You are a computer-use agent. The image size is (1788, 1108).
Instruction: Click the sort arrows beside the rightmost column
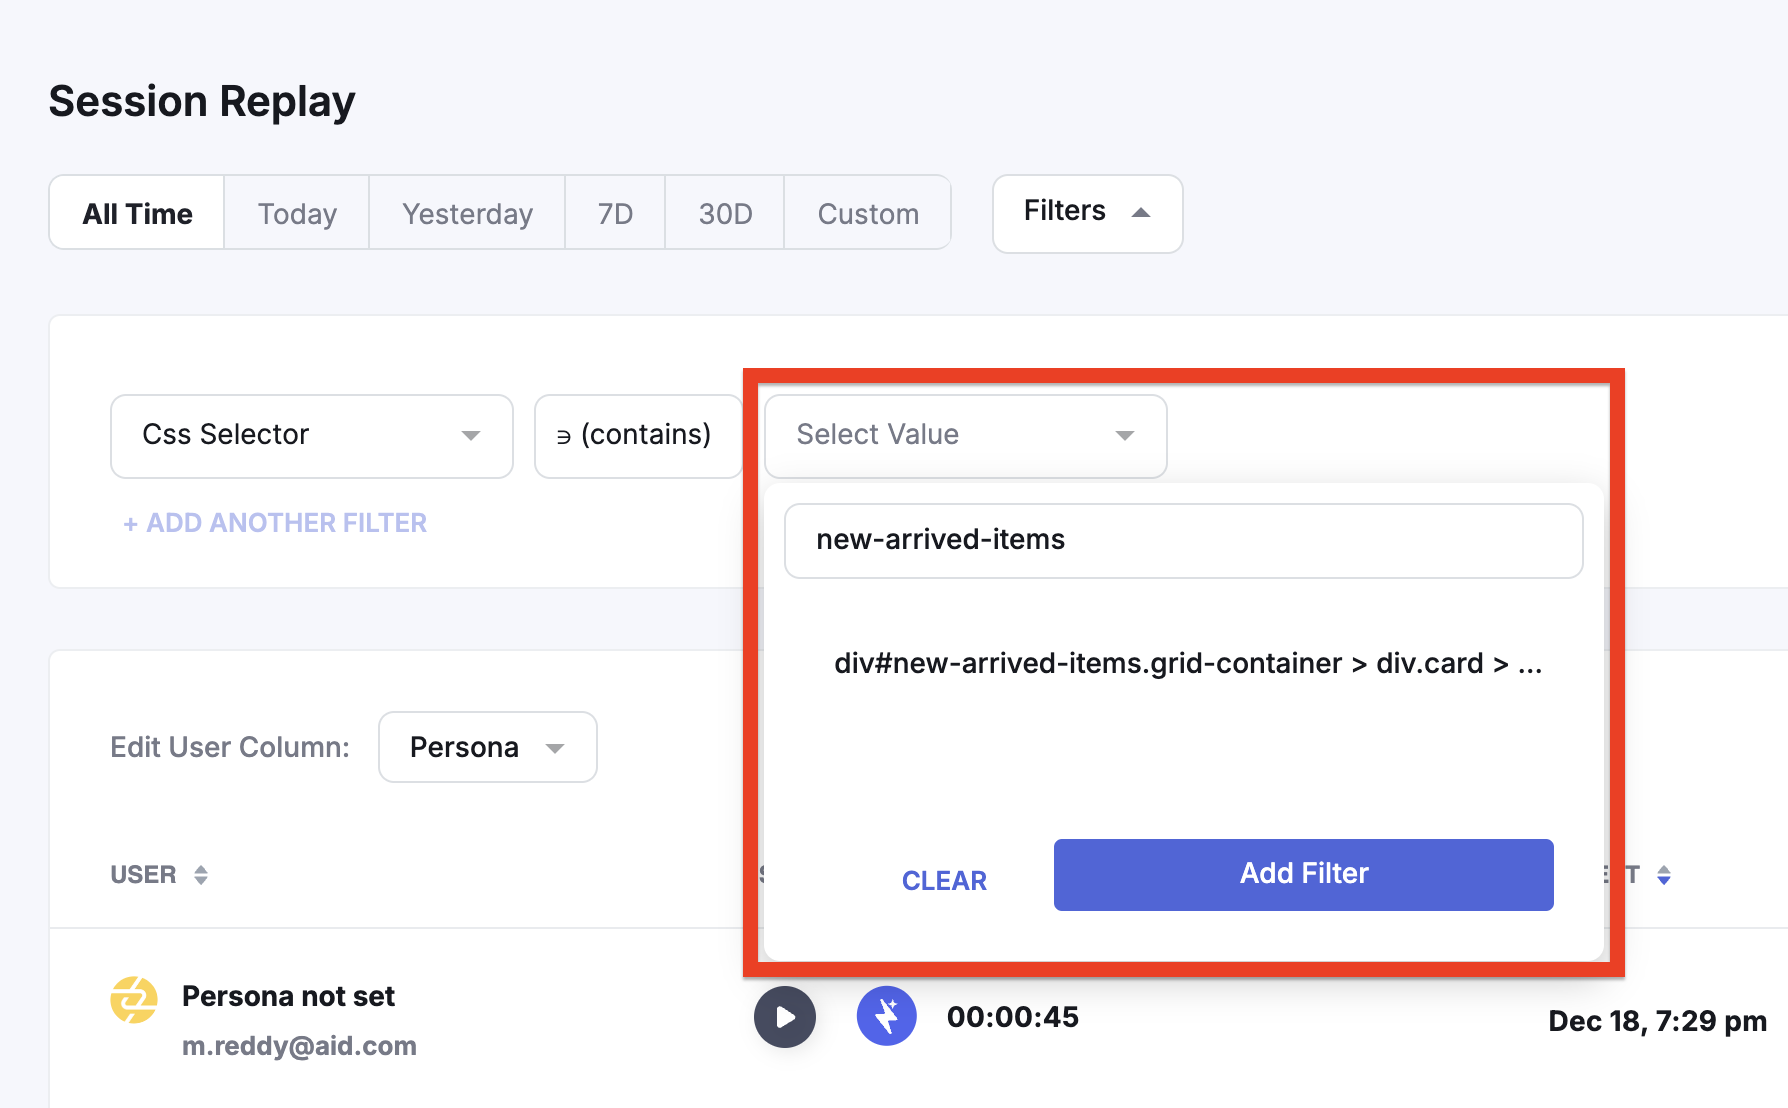pos(1664,875)
